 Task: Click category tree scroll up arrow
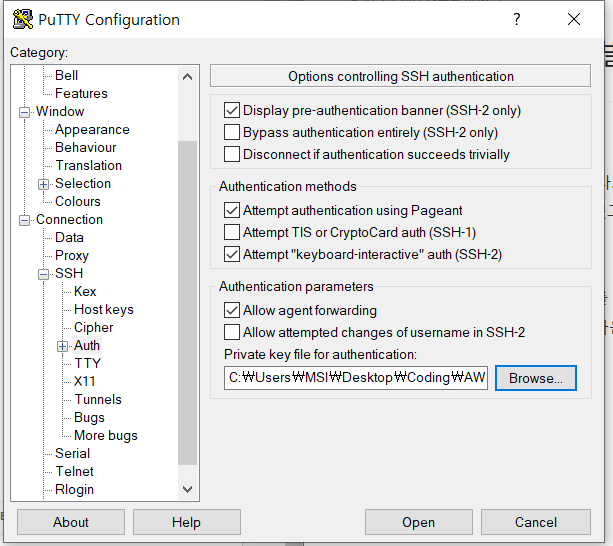[x=188, y=77]
